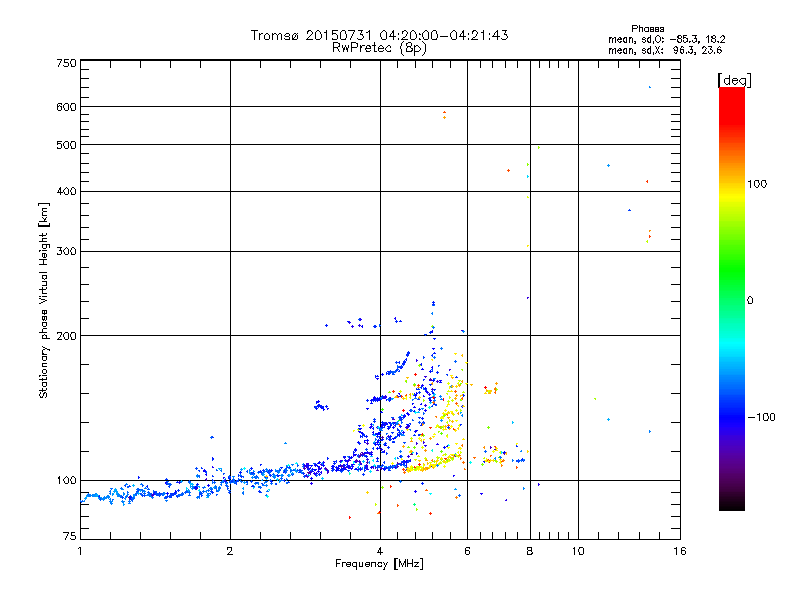Click the height axis tick "500"
Image resolution: width=800 pixels, height=600 pixels.
[66, 145]
